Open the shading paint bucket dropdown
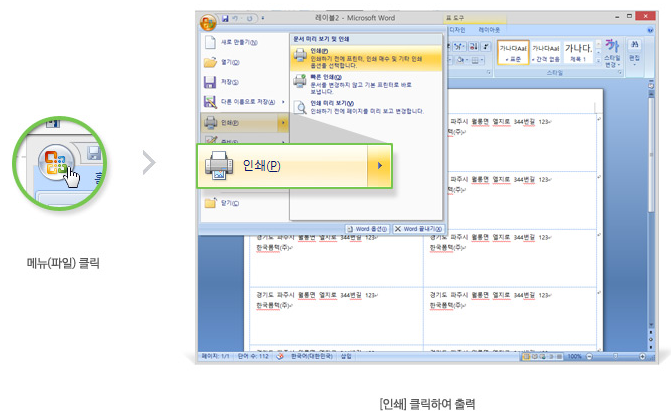This screenshot has width=671, height=420. [x=462, y=60]
